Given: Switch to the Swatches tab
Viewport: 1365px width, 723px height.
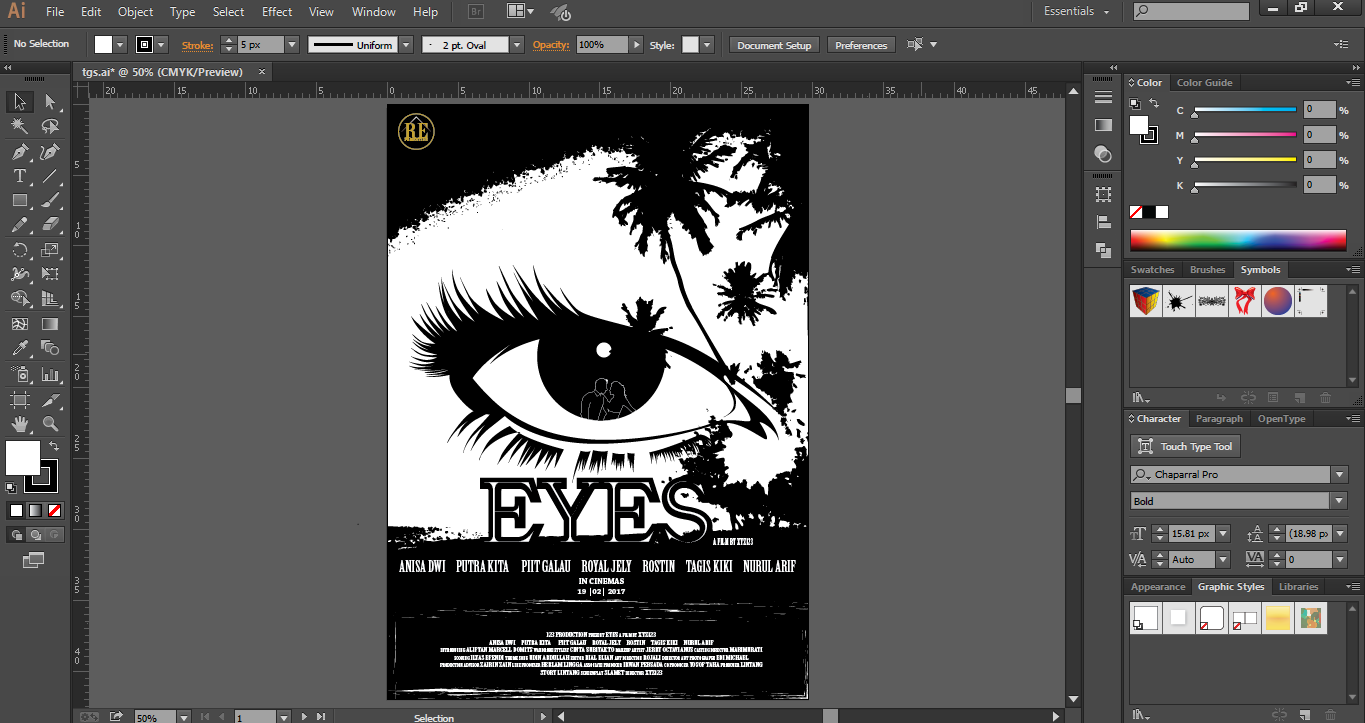Looking at the screenshot, I should click(x=1152, y=270).
